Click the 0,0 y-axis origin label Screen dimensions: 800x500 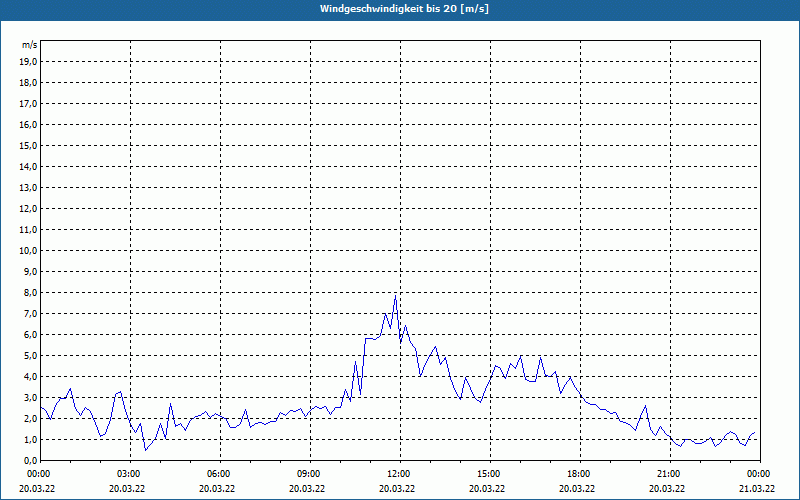(31, 460)
